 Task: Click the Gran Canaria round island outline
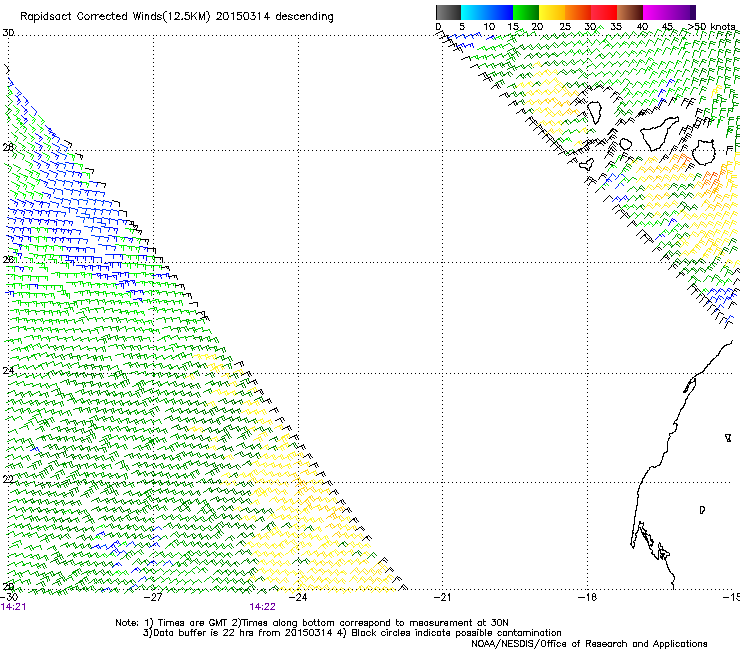(x=704, y=152)
